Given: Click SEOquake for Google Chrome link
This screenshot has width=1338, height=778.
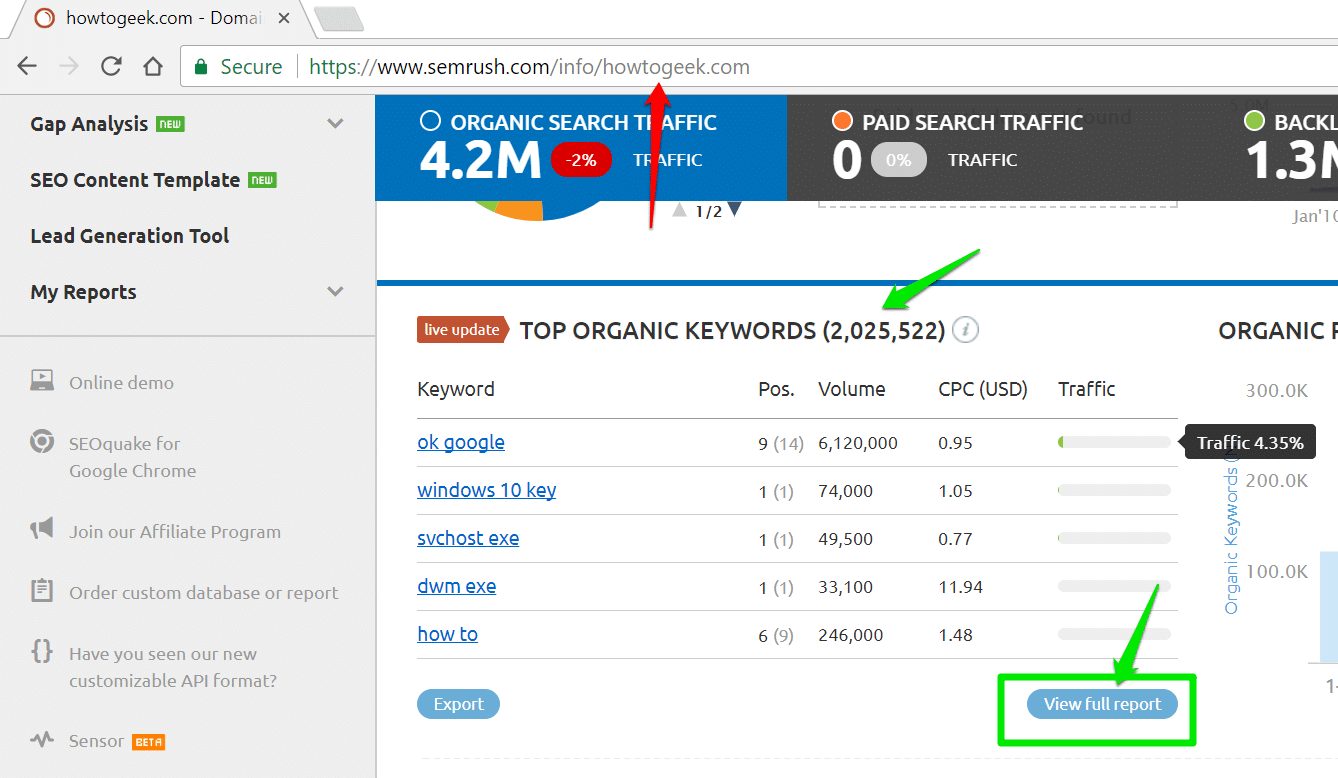Looking at the screenshot, I should [x=132, y=457].
